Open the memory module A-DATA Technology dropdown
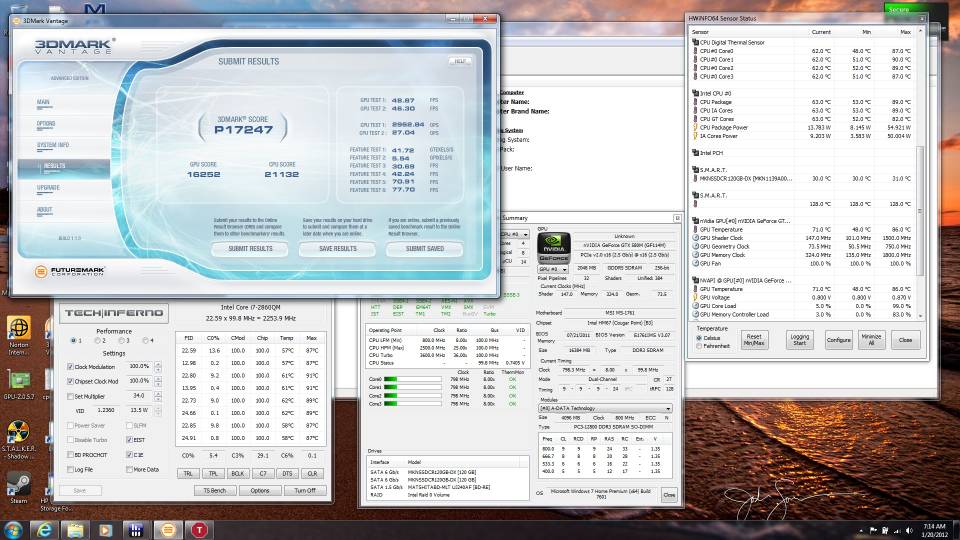Image resolution: width=960 pixels, height=540 pixels. tap(605, 408)
